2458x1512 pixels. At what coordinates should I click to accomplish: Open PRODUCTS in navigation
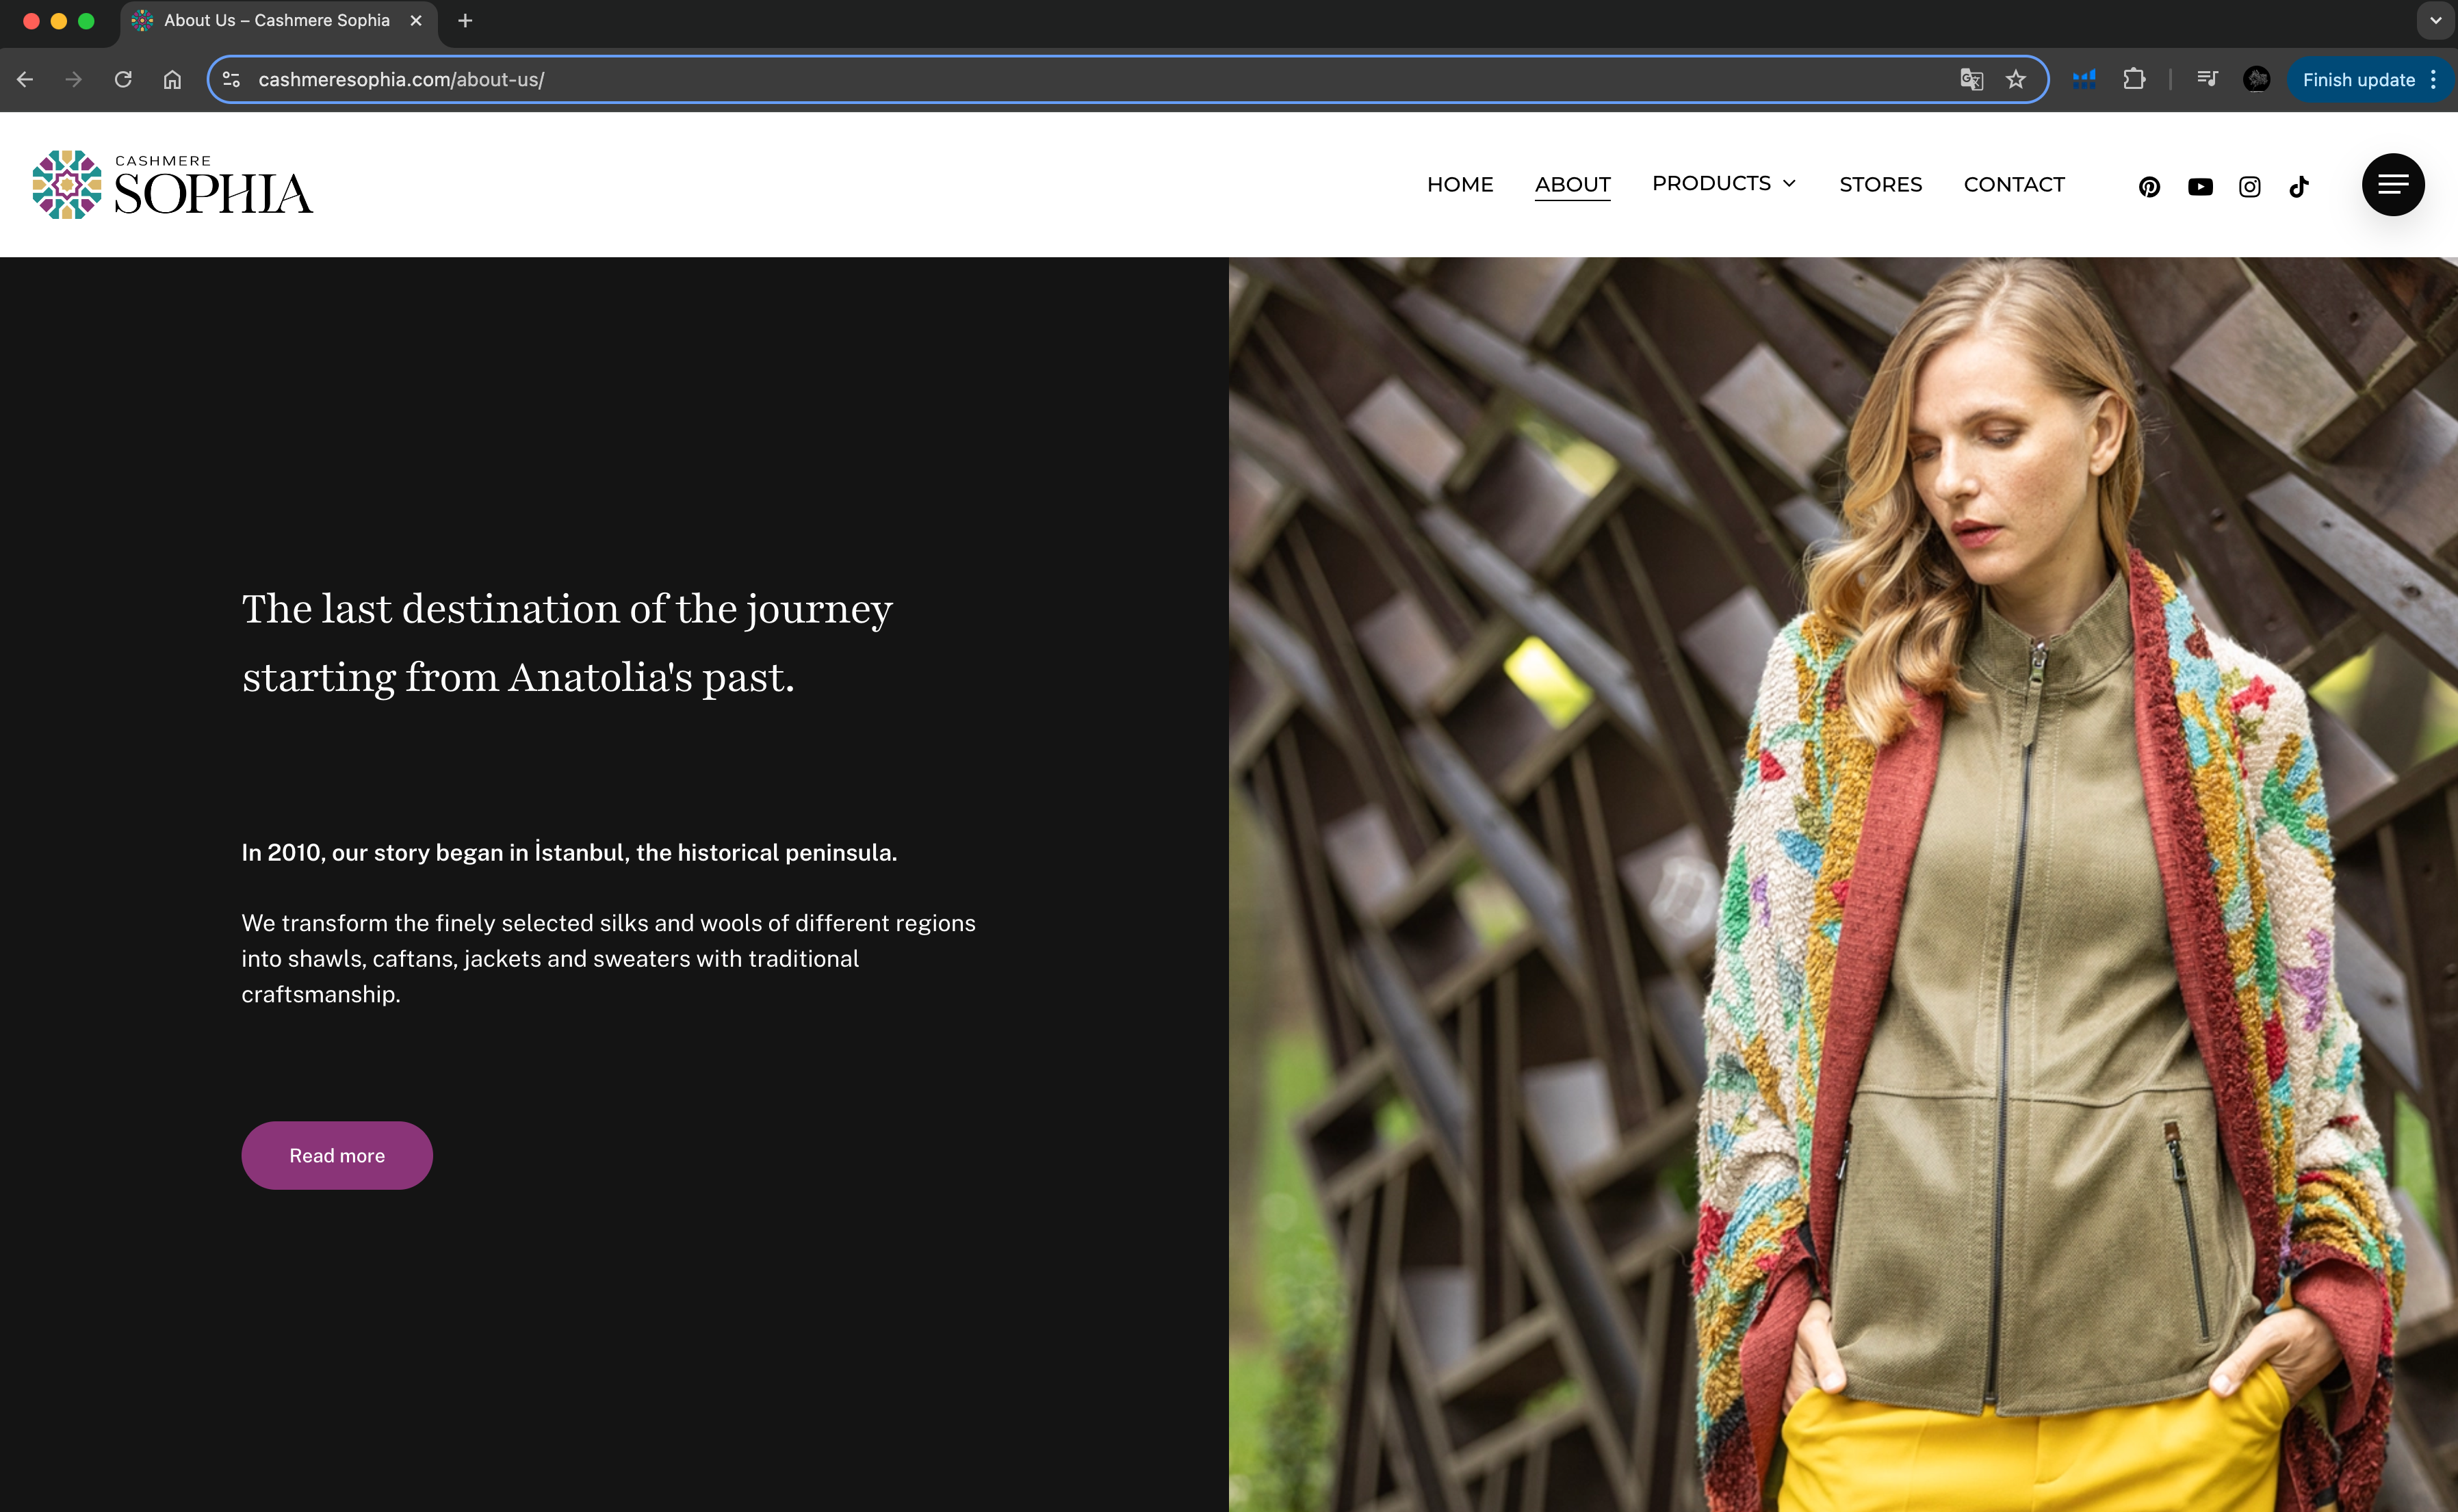1711,183
